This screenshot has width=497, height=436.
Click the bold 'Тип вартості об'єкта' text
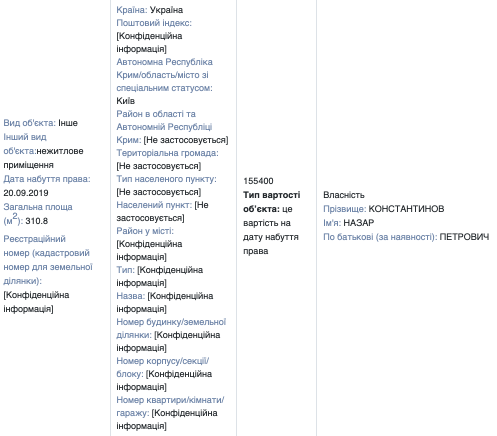click(x=272, y=202)
